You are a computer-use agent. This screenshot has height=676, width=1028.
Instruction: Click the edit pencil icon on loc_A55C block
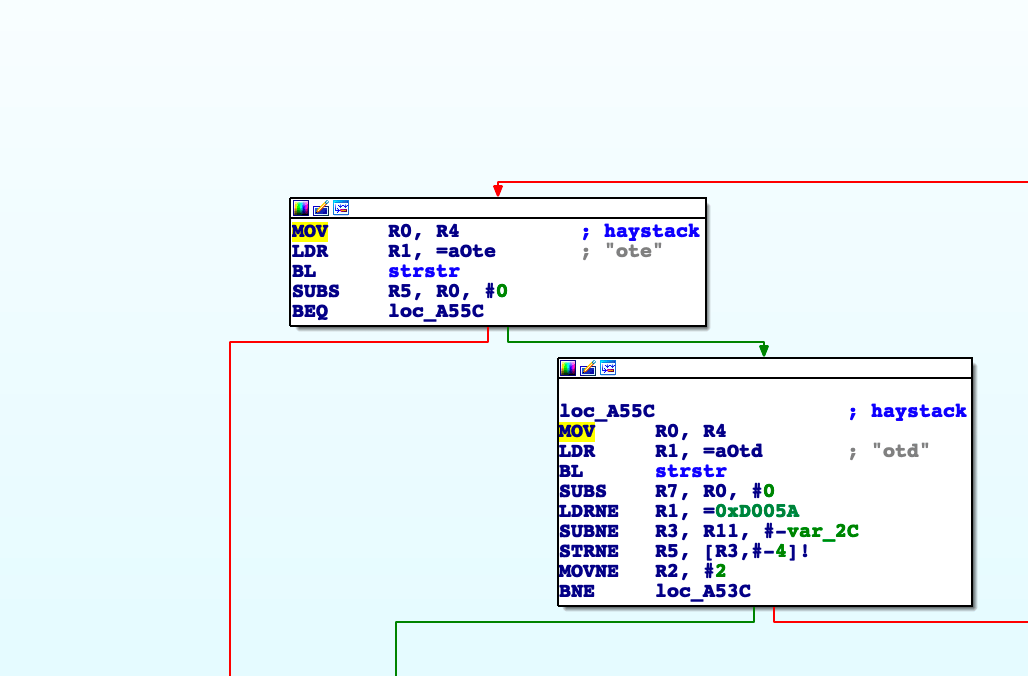point(588,367)
